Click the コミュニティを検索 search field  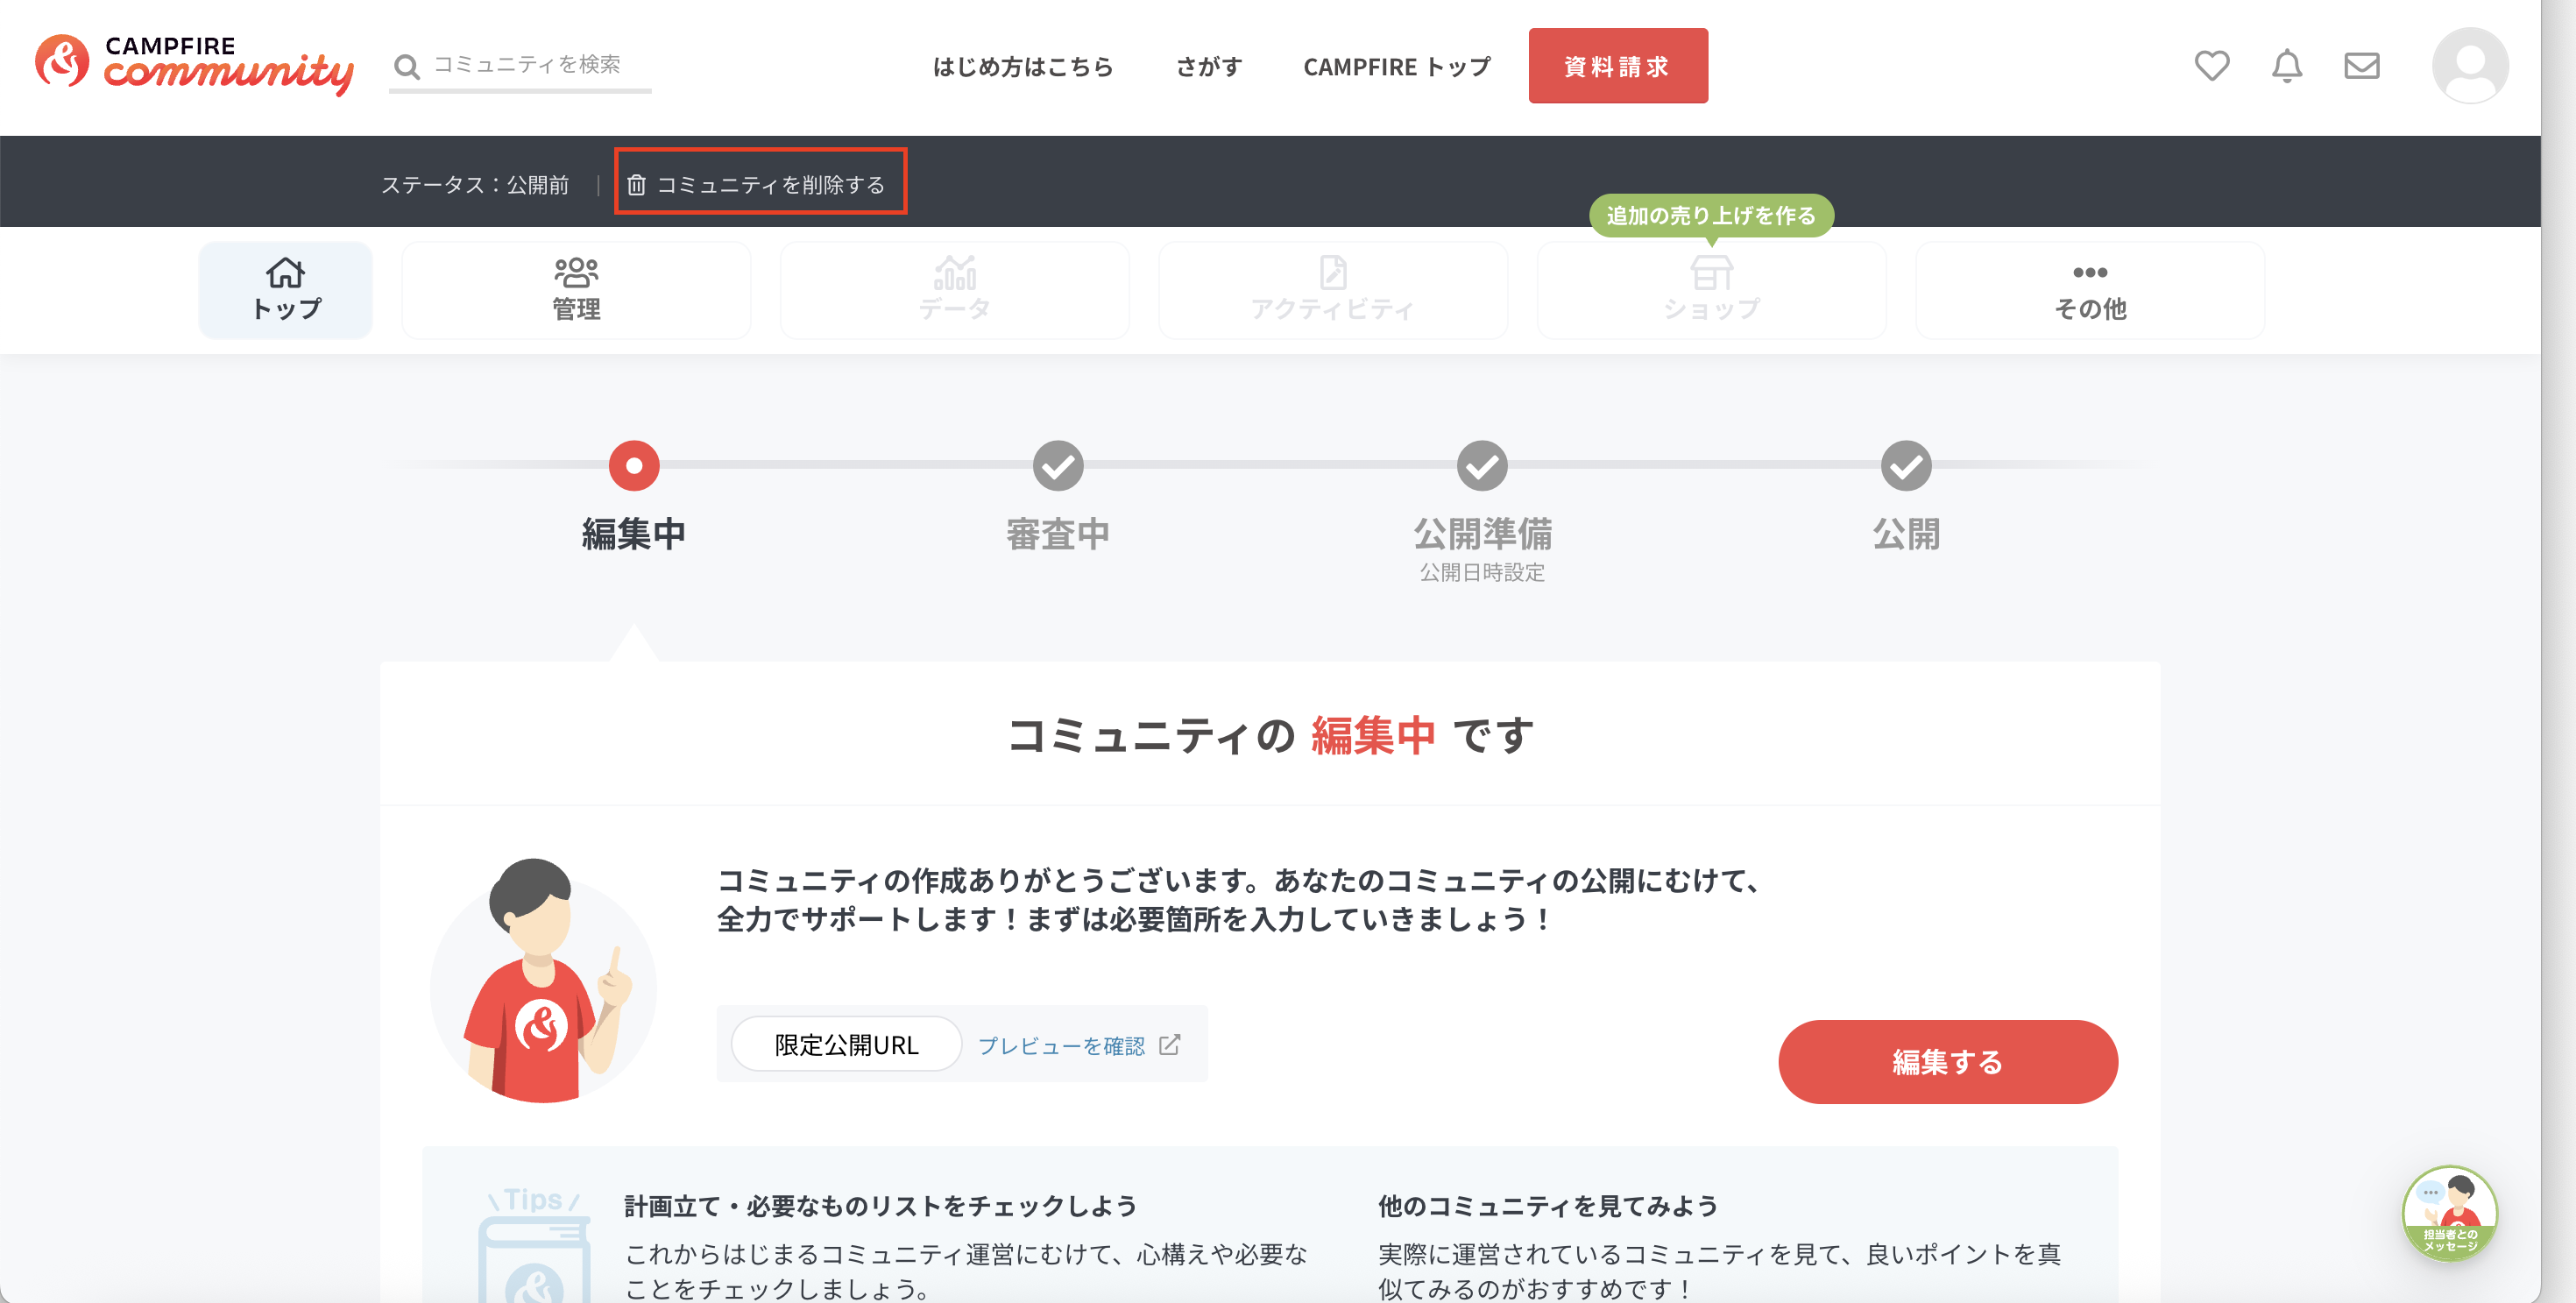tap(530, 64)
